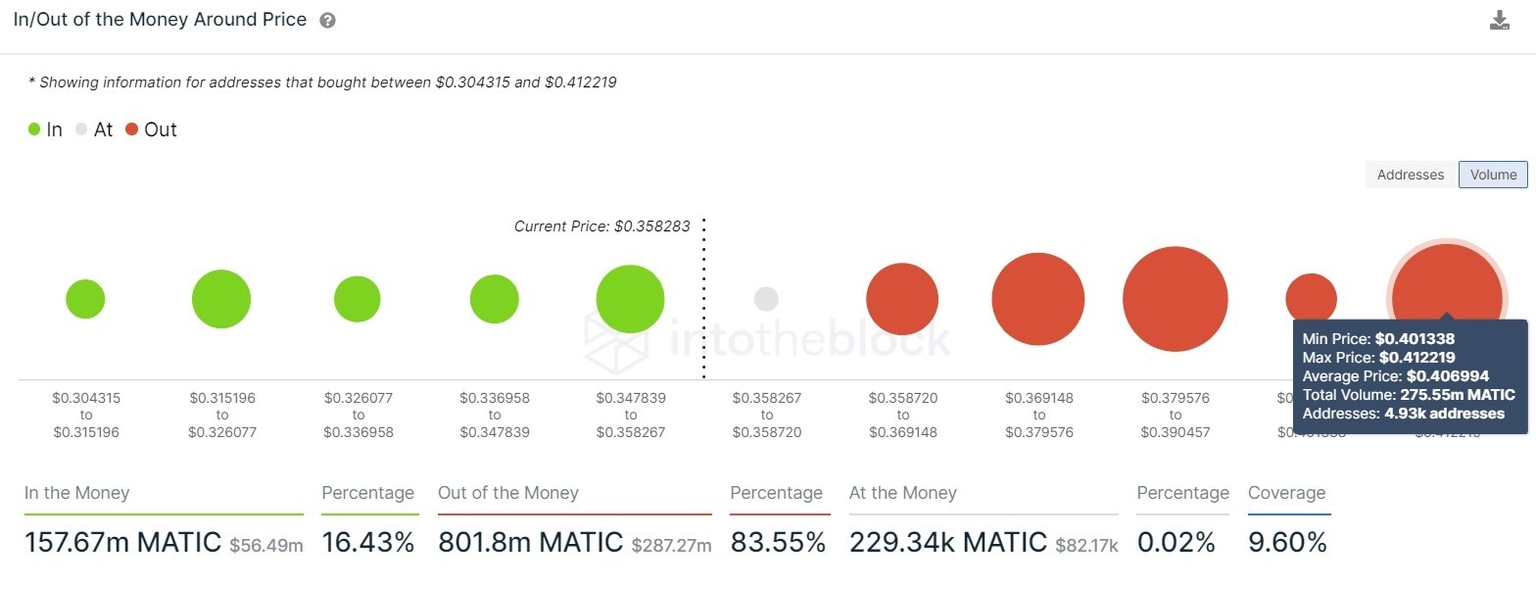Click the In the Money column header
1536x595 pixels.
76,492
